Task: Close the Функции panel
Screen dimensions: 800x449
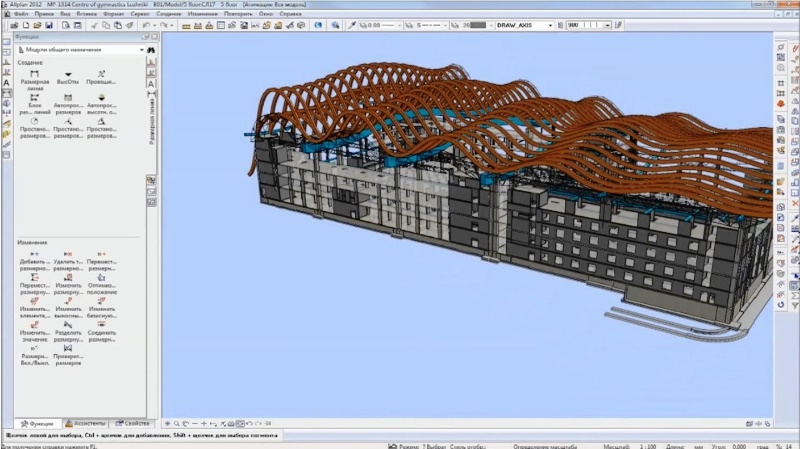Action: pos(155,37)
